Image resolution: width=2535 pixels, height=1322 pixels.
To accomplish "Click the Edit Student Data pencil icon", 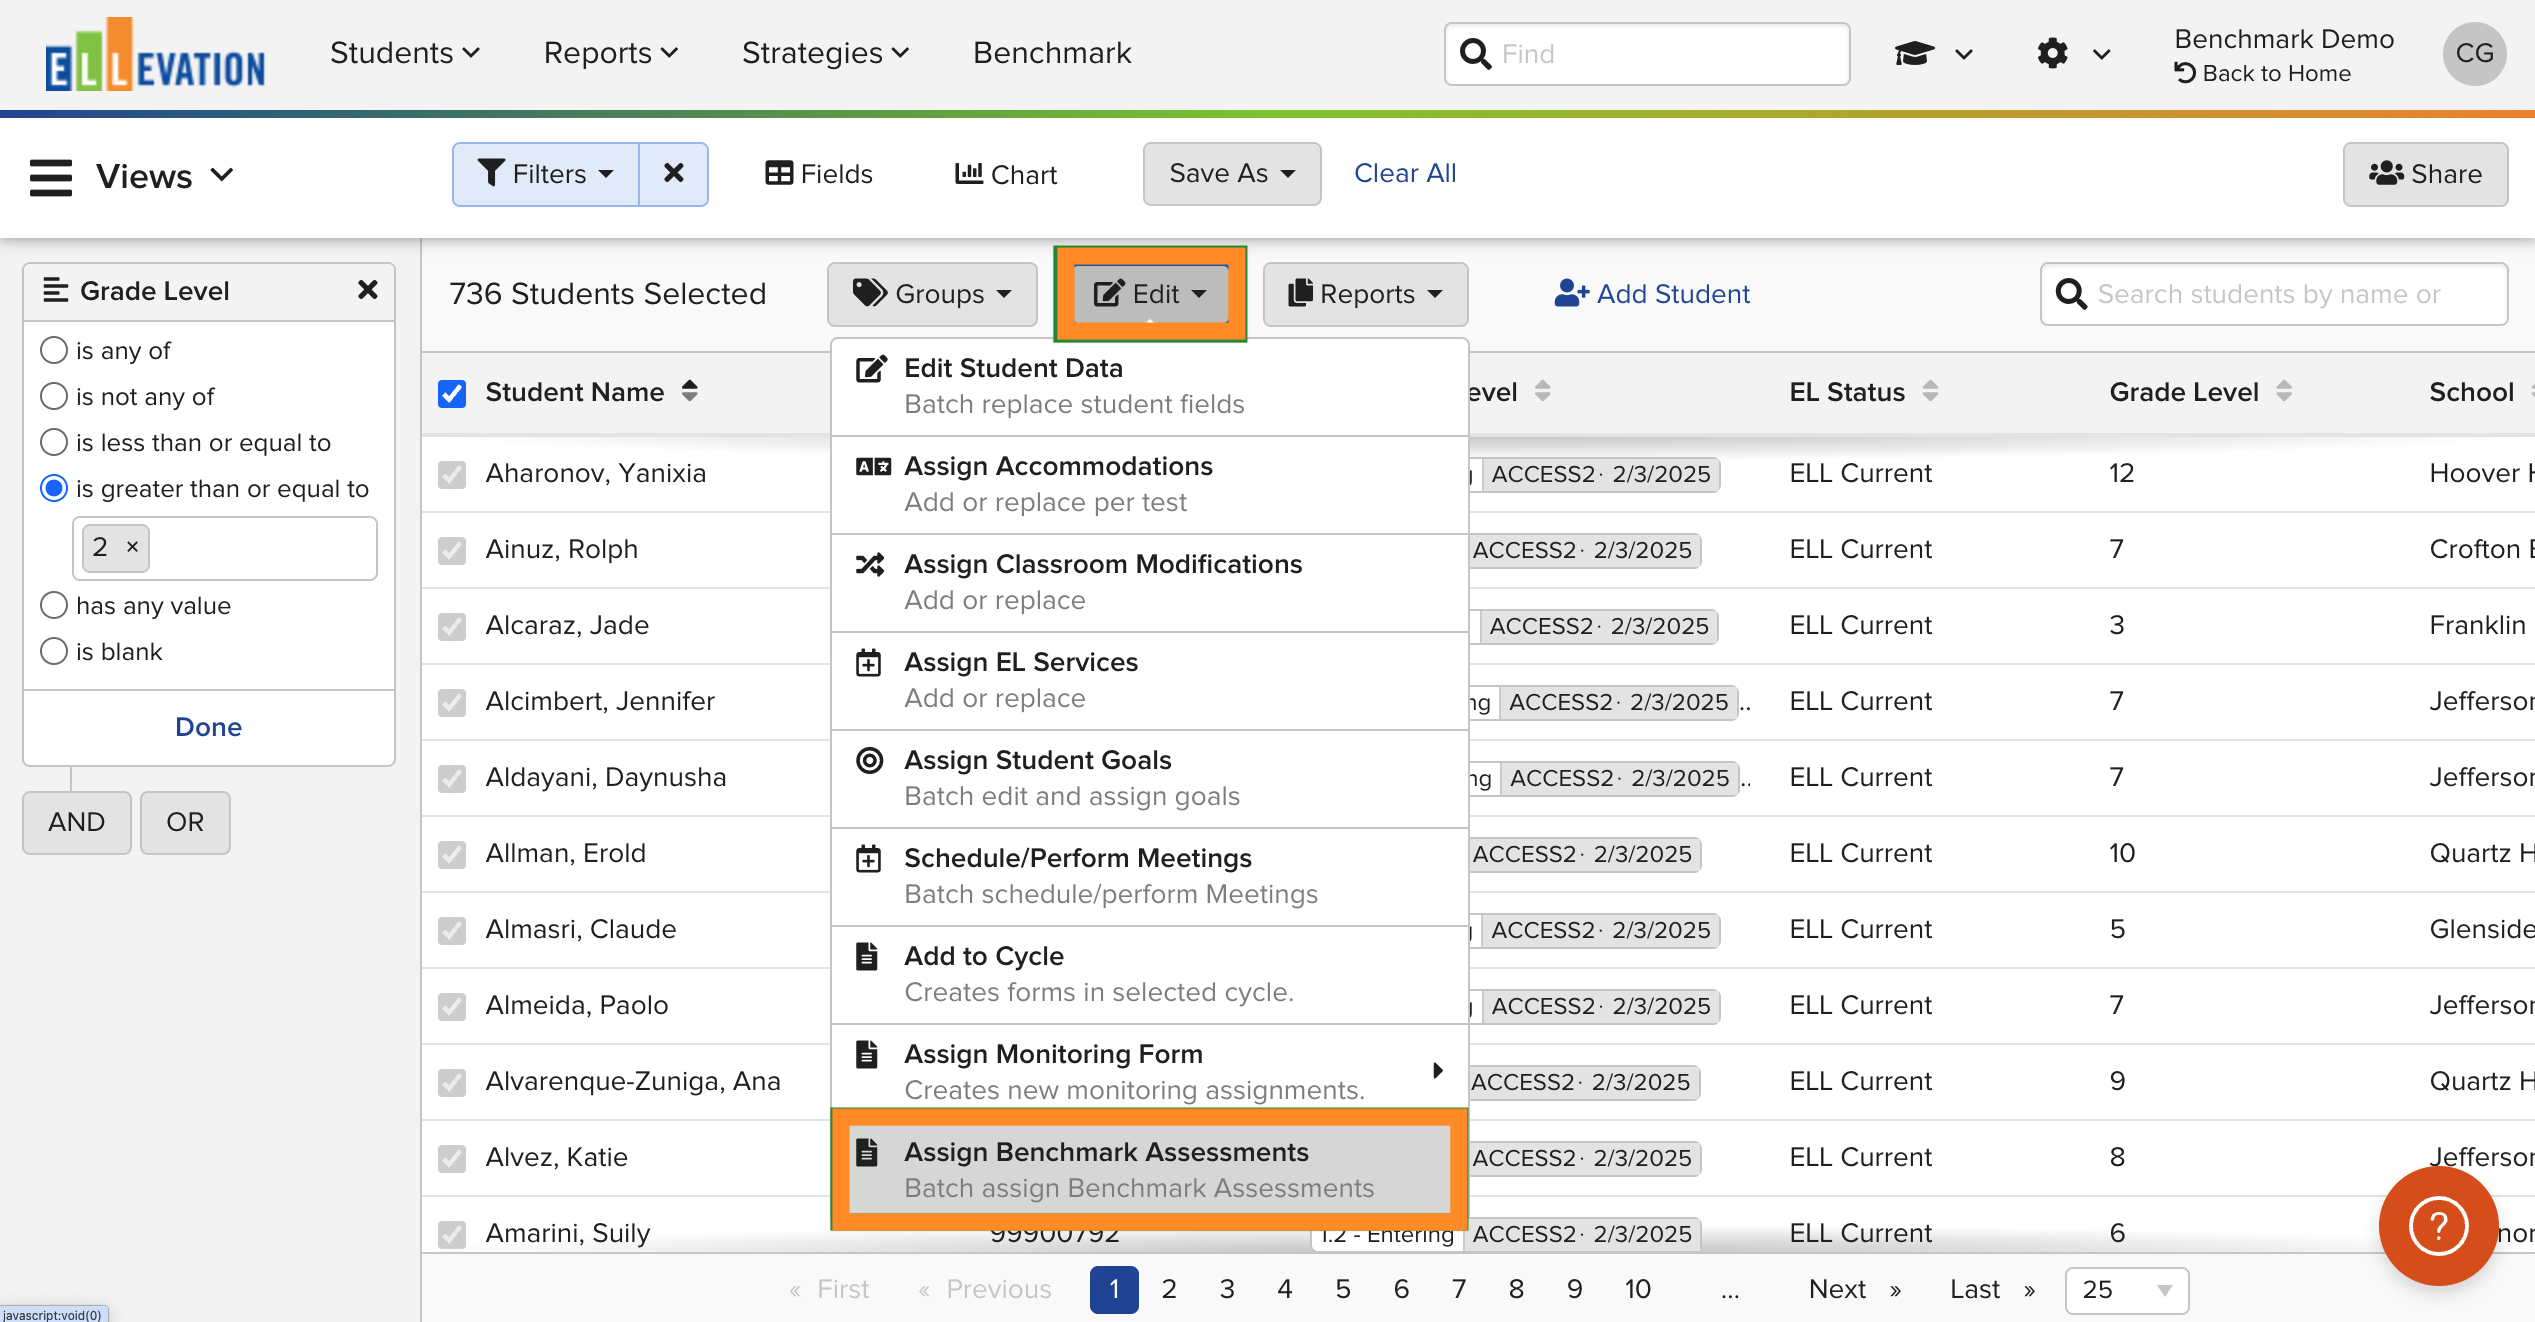I will click(x=870, y=369).
